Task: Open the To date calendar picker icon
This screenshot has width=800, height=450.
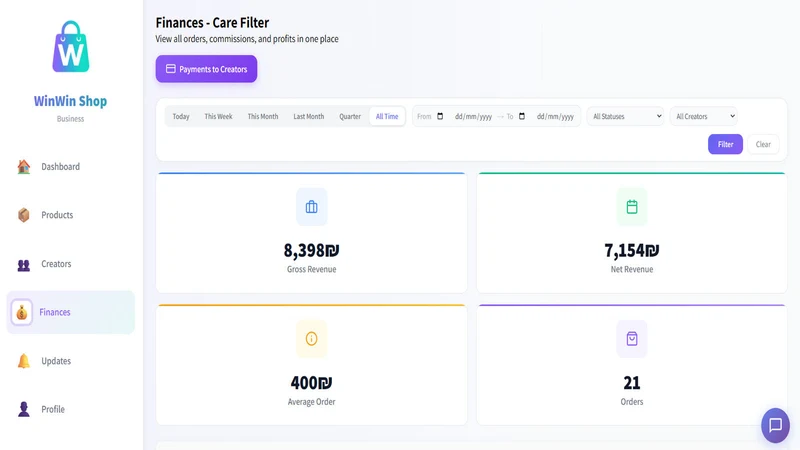Action: pos(521,116)
